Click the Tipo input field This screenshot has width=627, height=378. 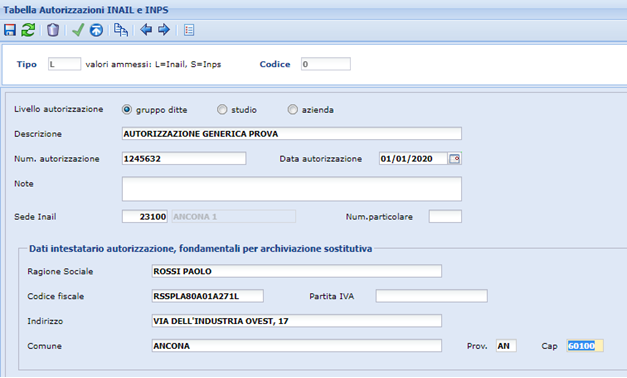[64, 64]
